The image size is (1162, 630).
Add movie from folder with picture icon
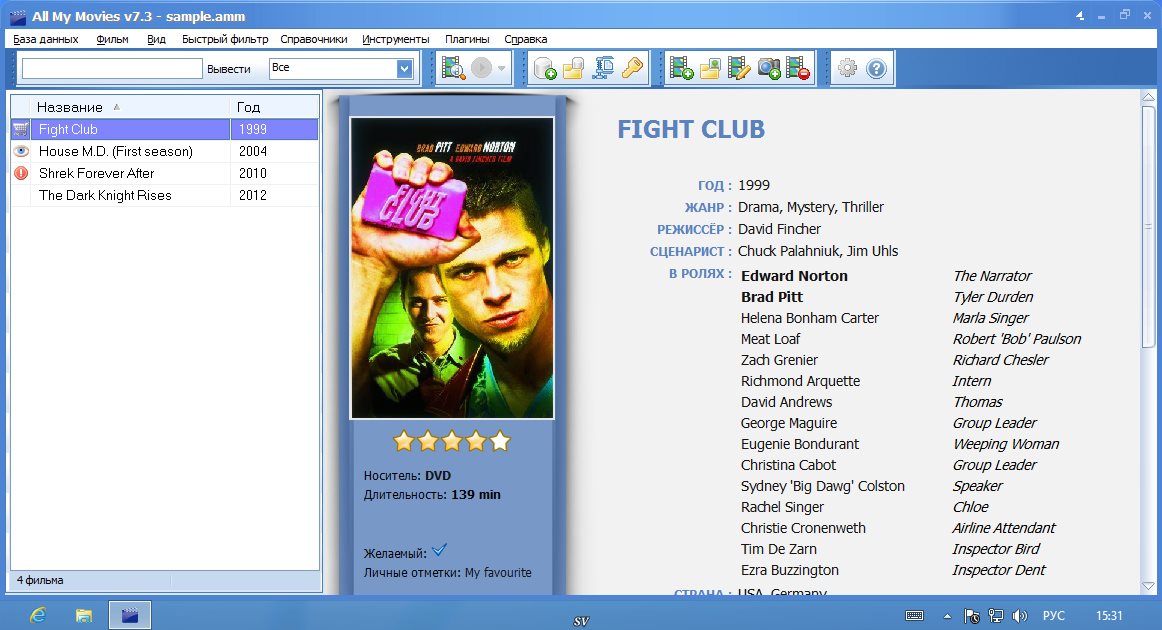click(710, 68)
